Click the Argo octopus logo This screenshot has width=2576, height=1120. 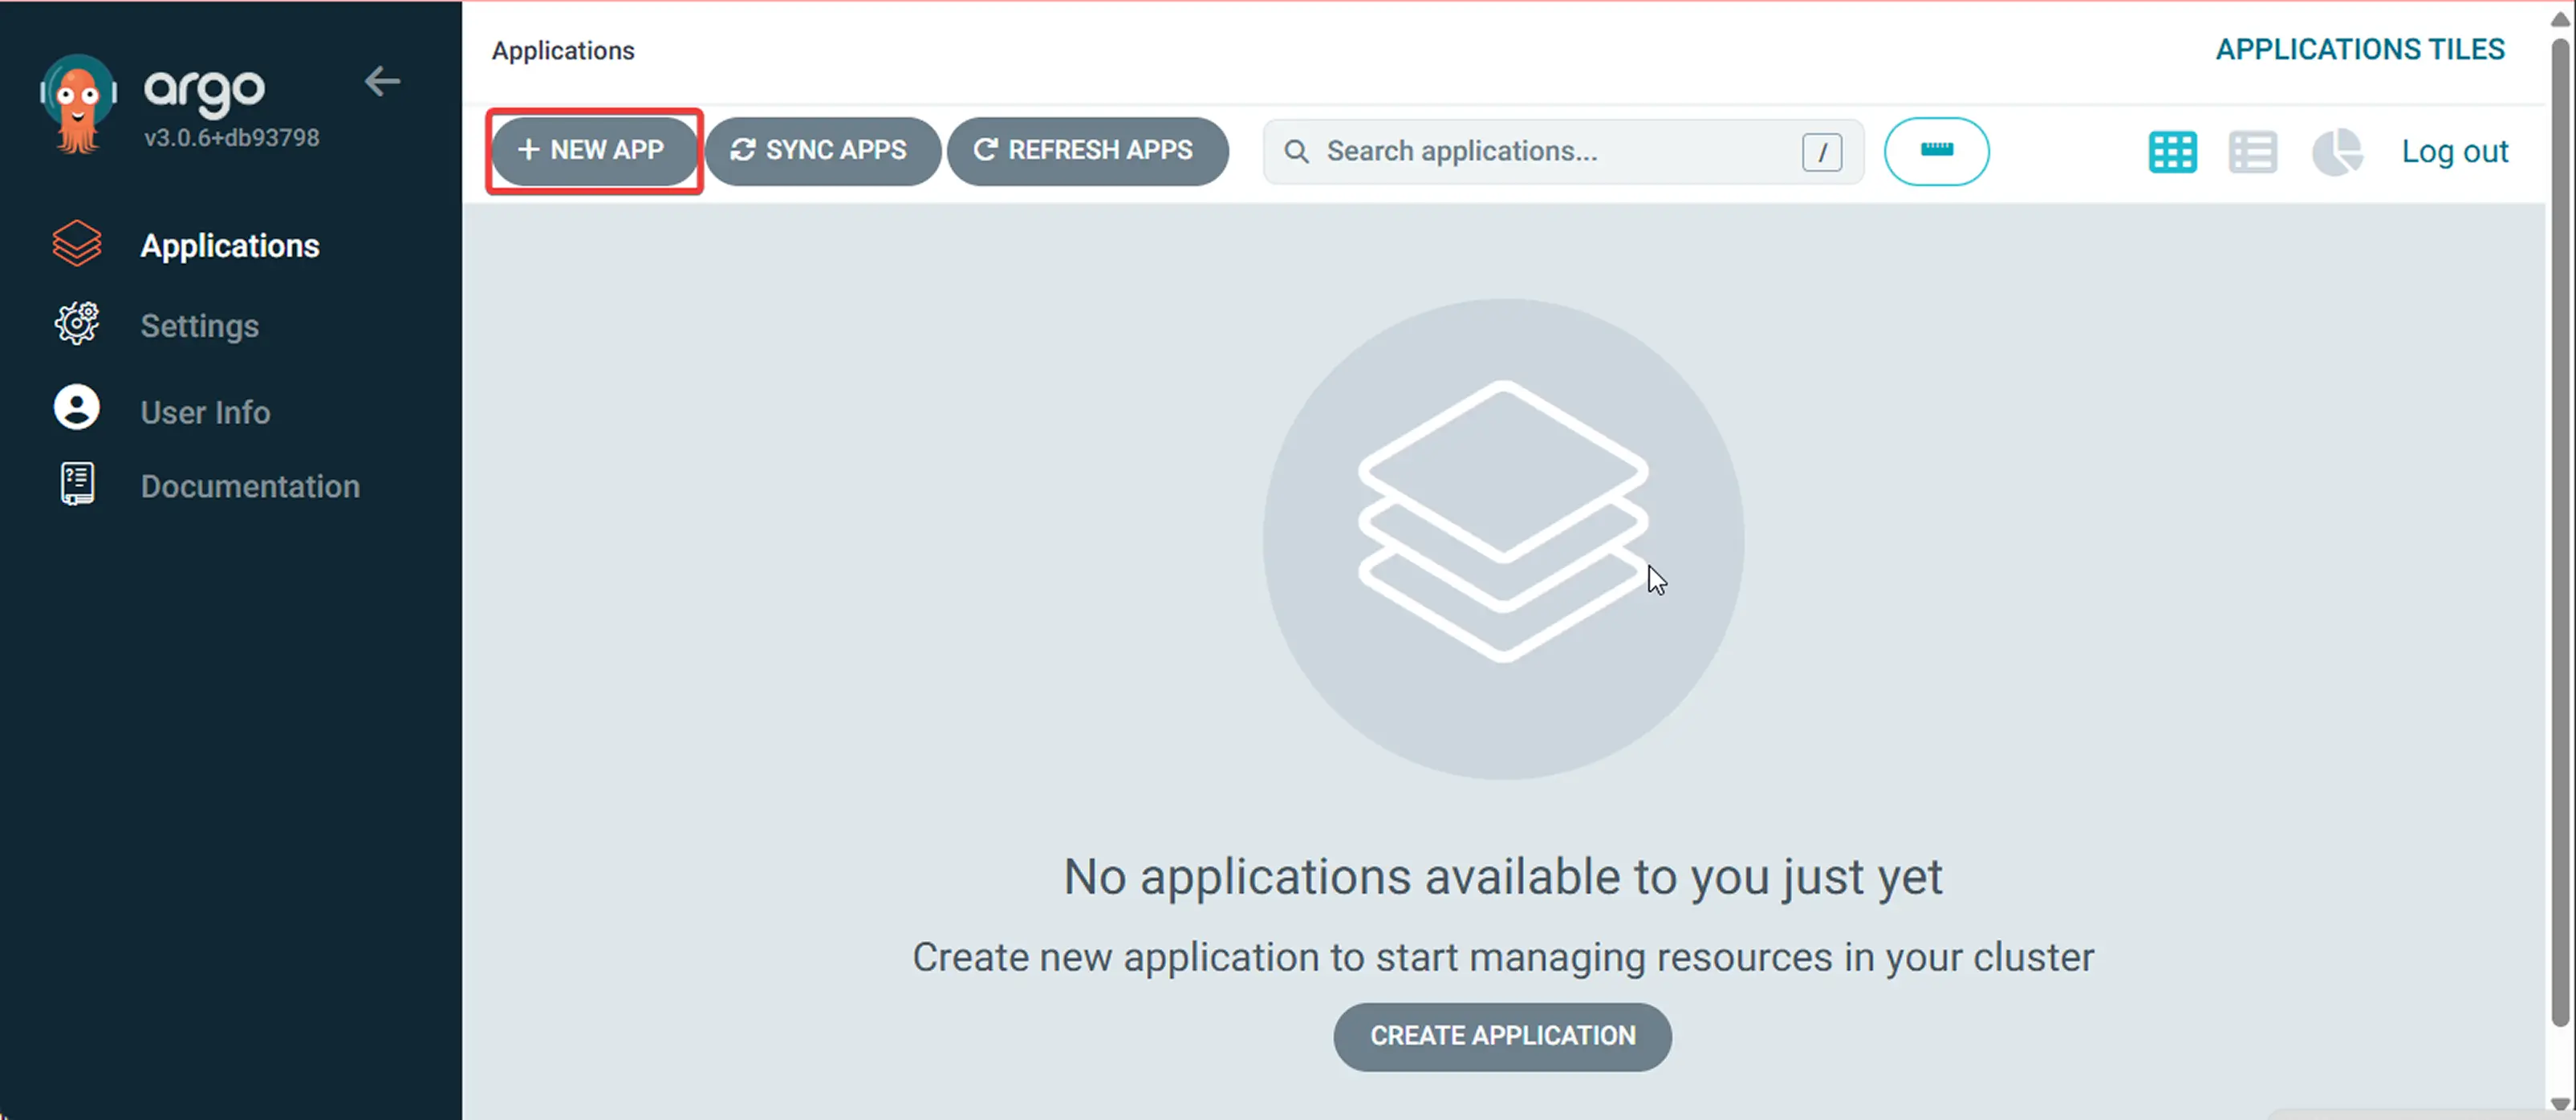77,98
